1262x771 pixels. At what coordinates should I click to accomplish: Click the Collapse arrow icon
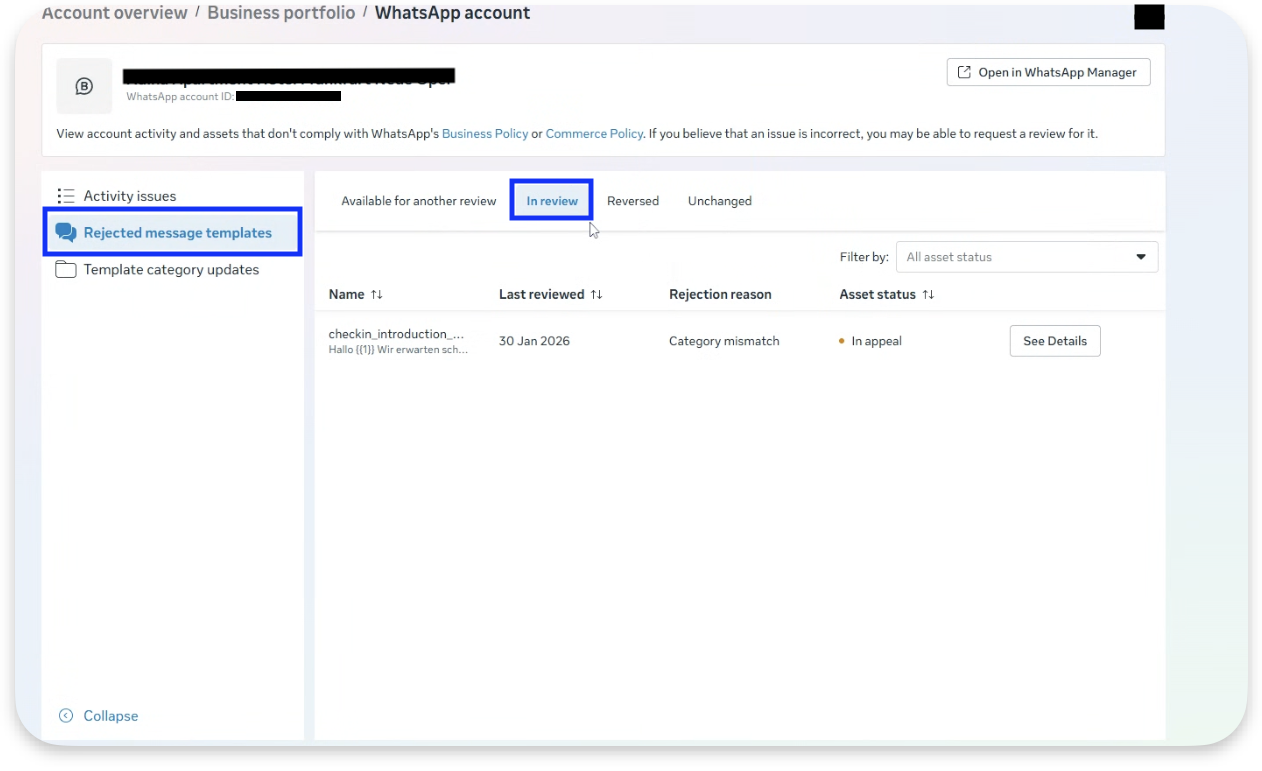[66, 716]
